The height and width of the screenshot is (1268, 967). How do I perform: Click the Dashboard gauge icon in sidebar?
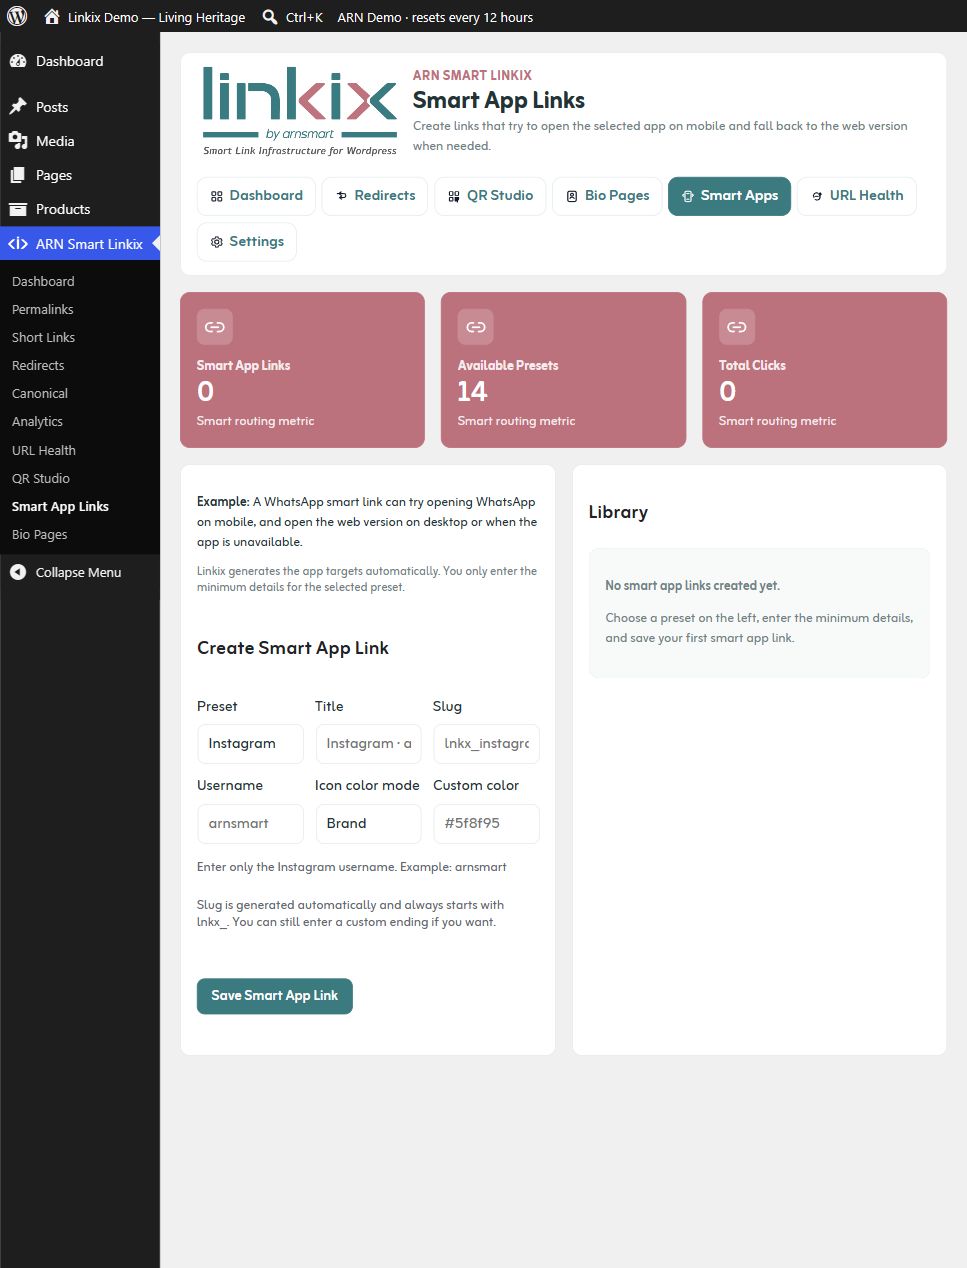[18, 61]
